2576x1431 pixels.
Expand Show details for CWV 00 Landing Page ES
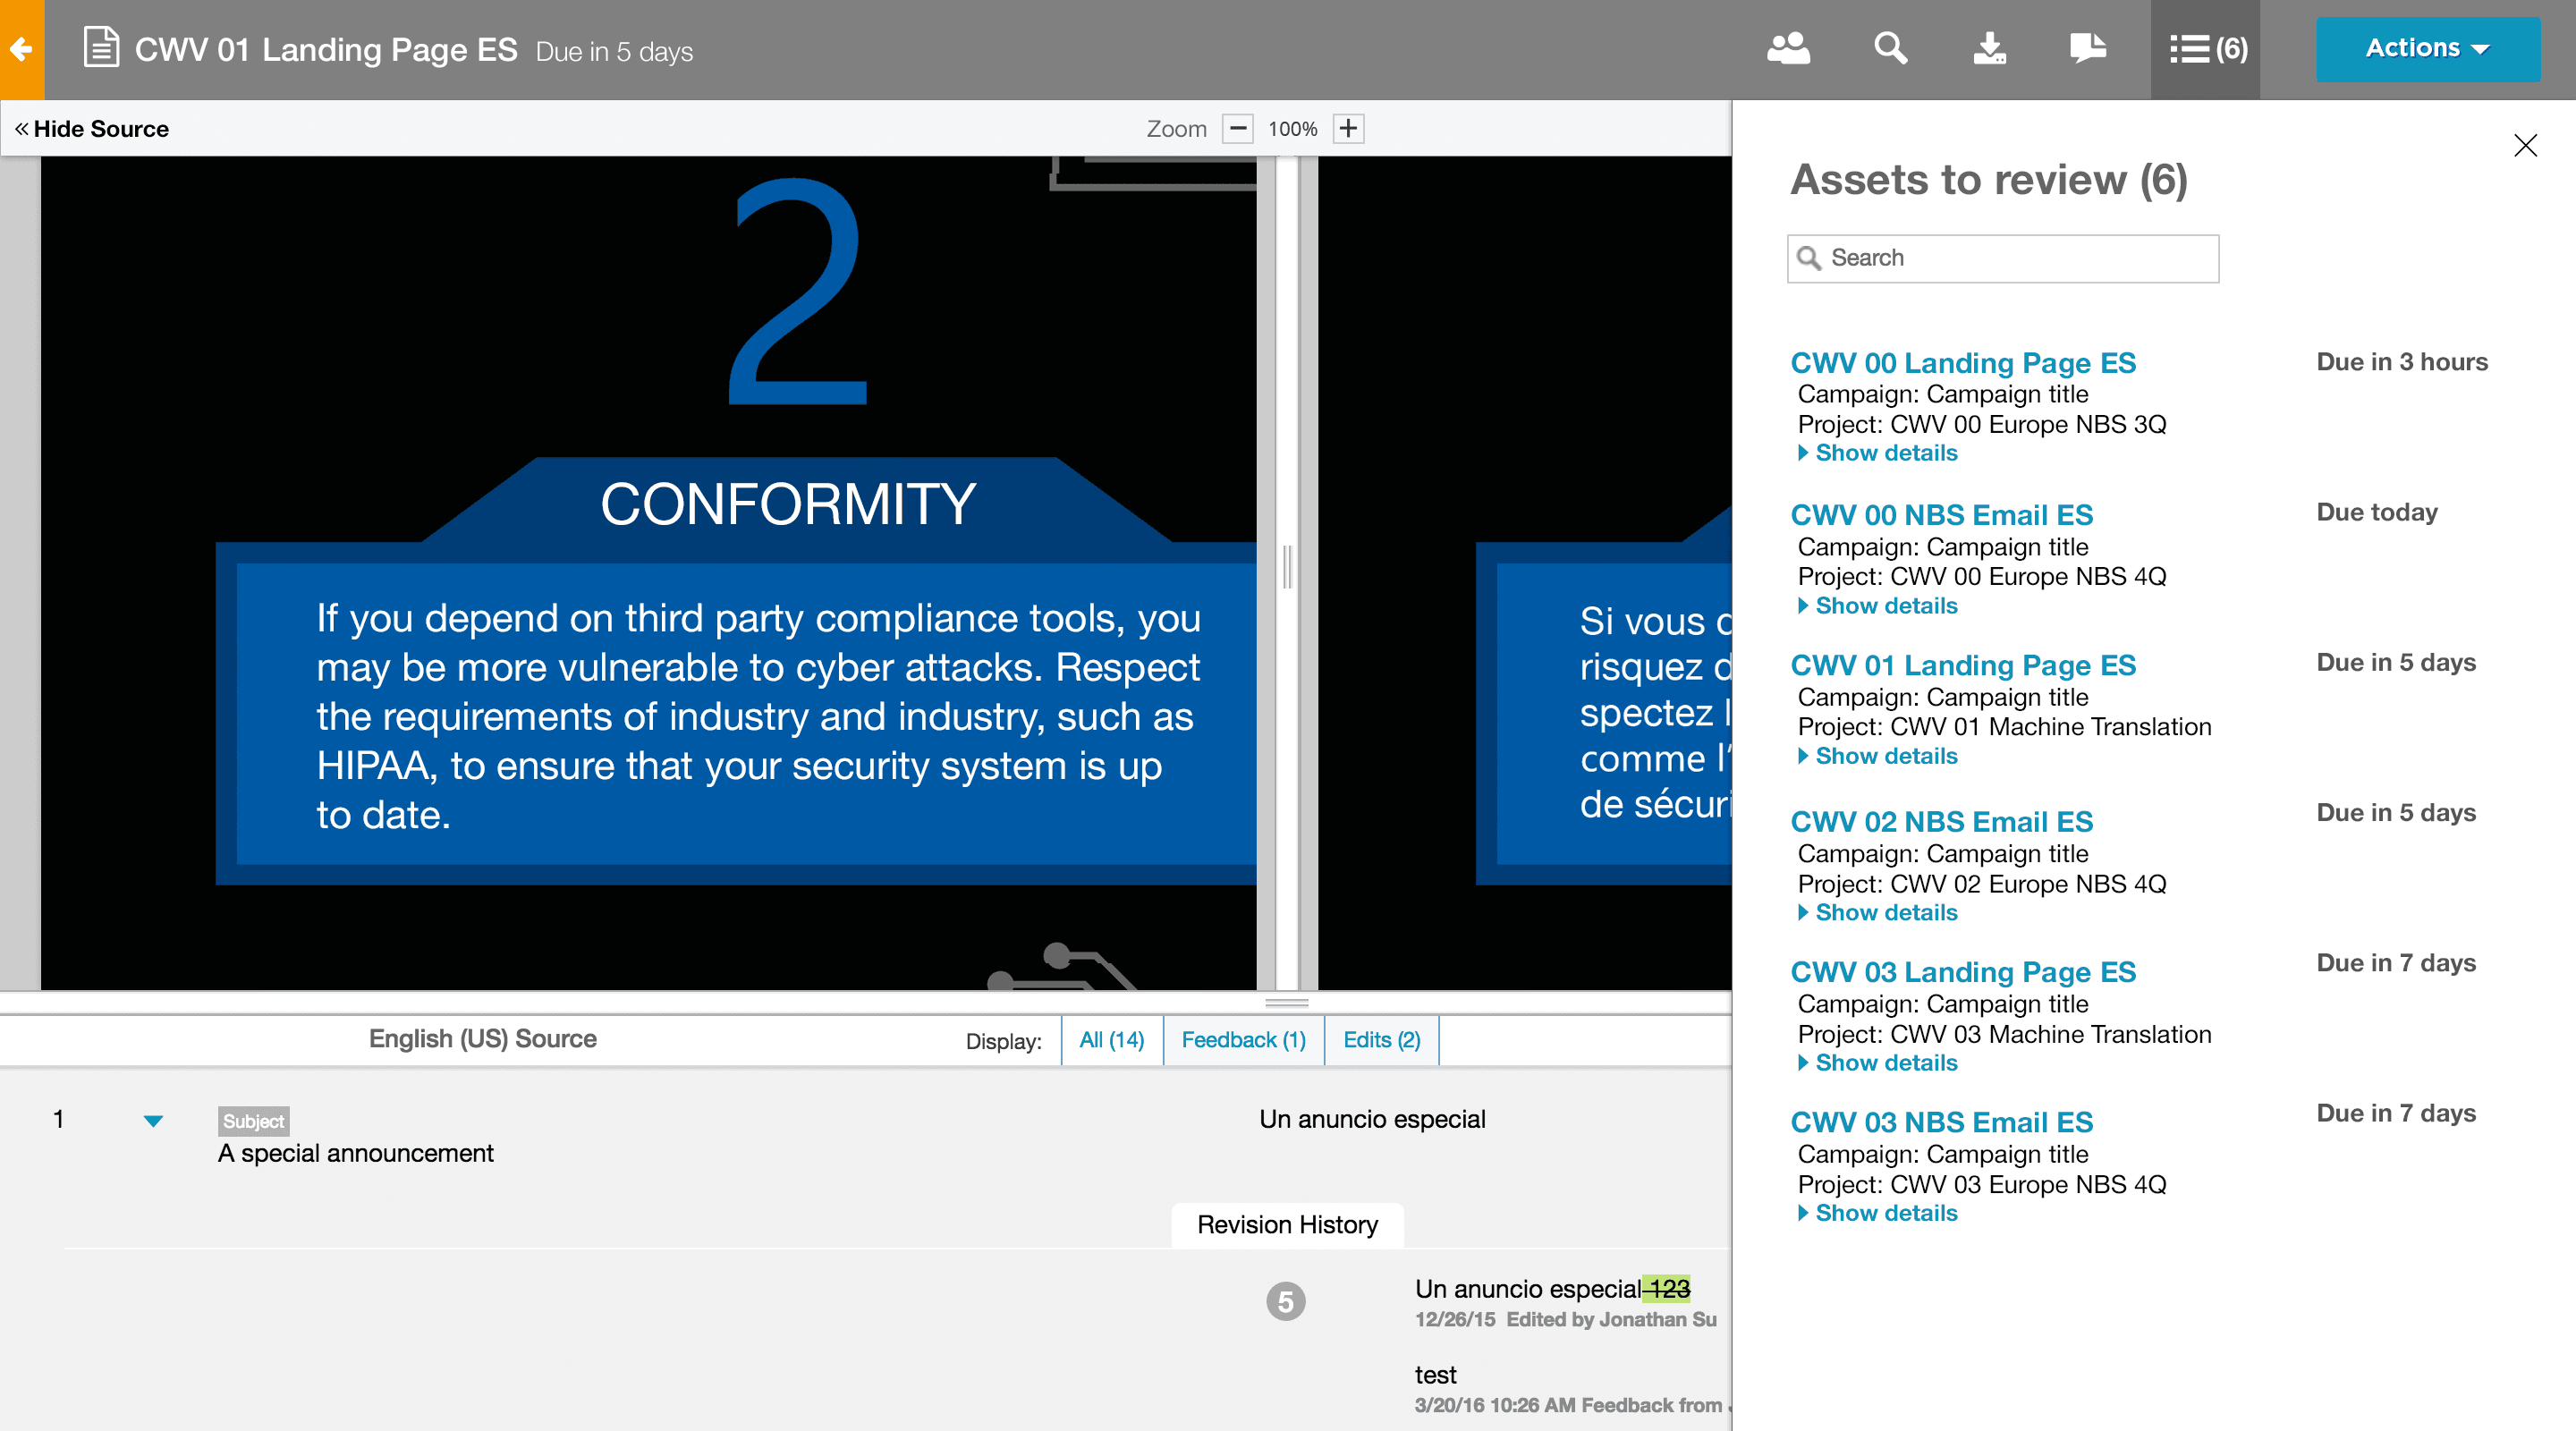tap(1885, 453)
